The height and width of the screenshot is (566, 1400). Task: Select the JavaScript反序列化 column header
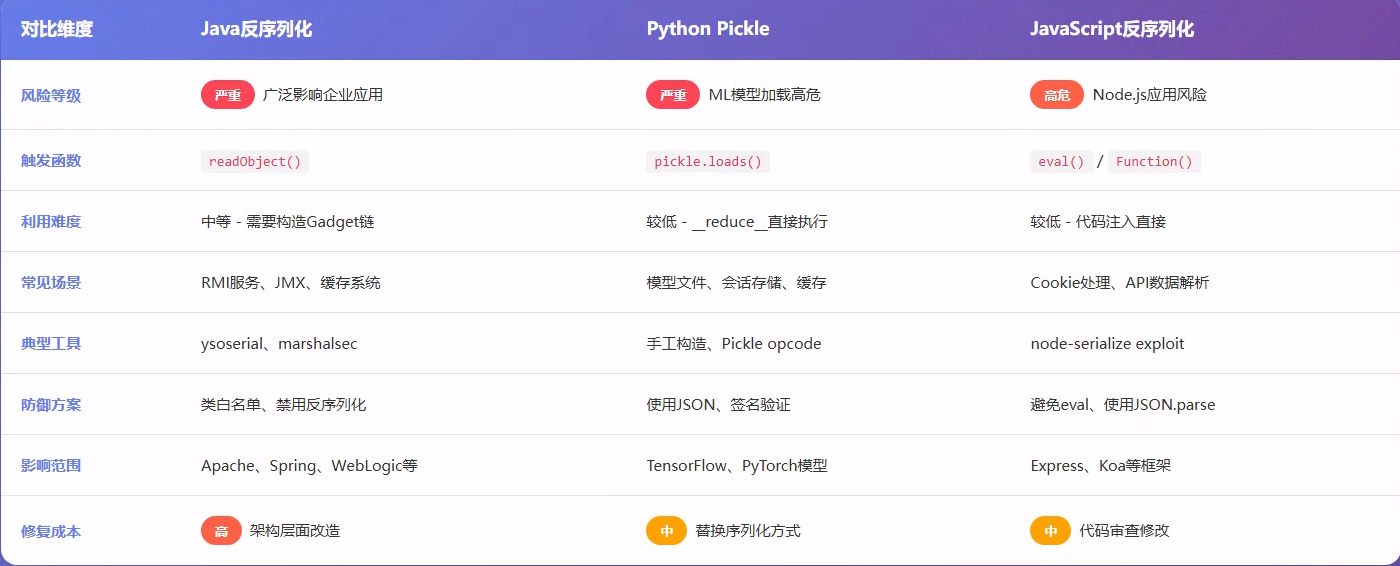1112,29
